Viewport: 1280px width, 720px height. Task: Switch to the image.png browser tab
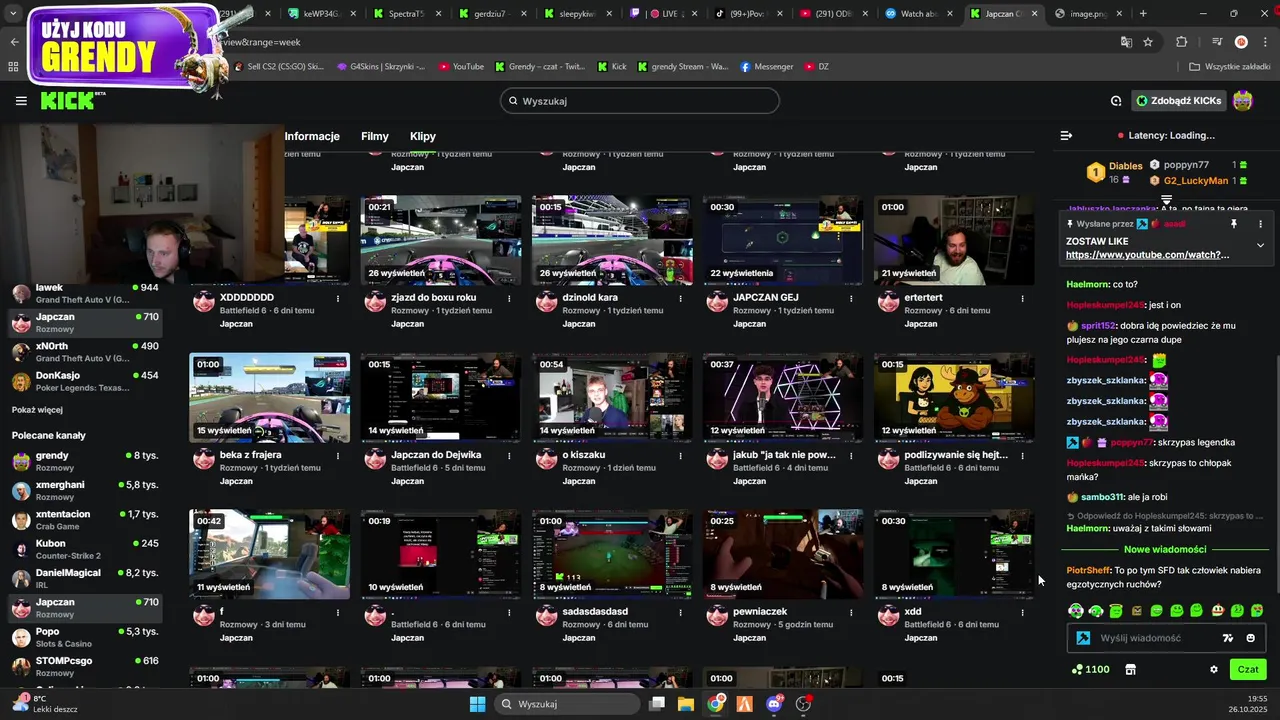(1088, 14)
